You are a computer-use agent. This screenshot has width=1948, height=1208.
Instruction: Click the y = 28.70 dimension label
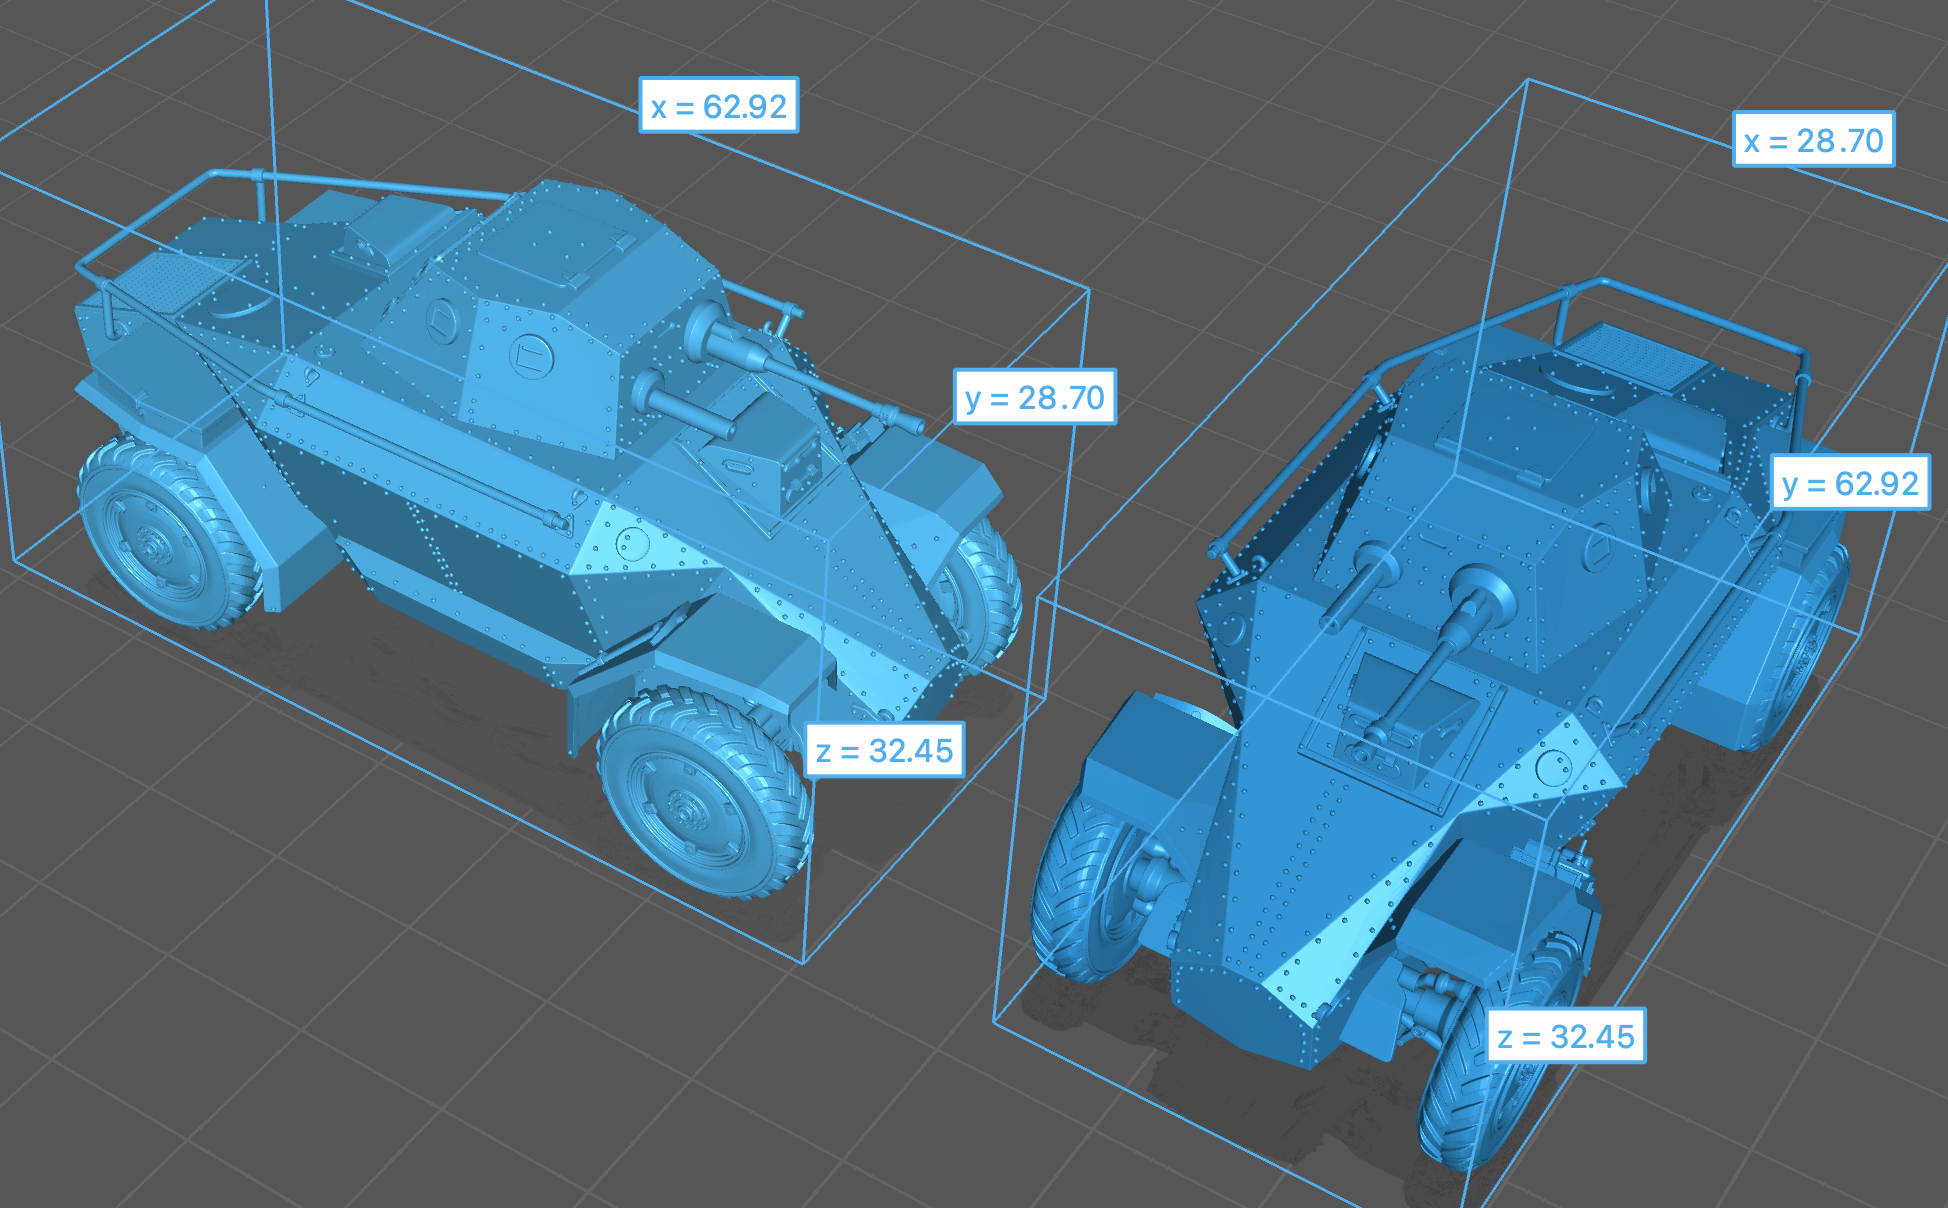coord(1034,398)
